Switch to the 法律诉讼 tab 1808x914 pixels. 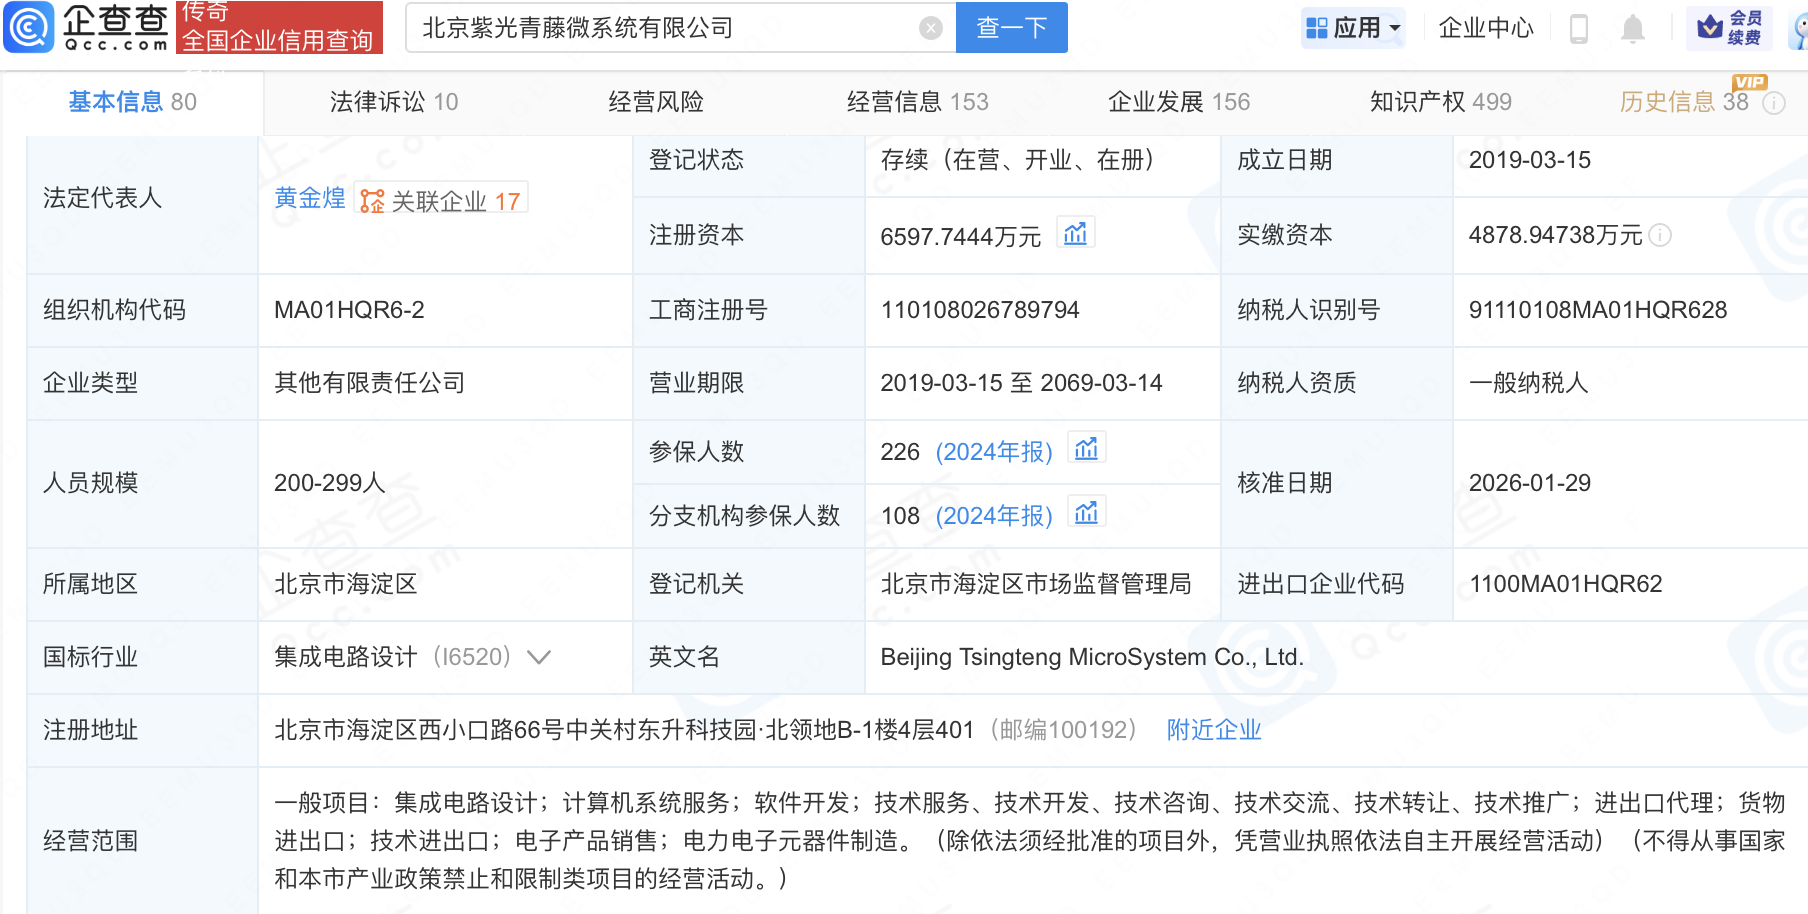[x=393, y=102]
